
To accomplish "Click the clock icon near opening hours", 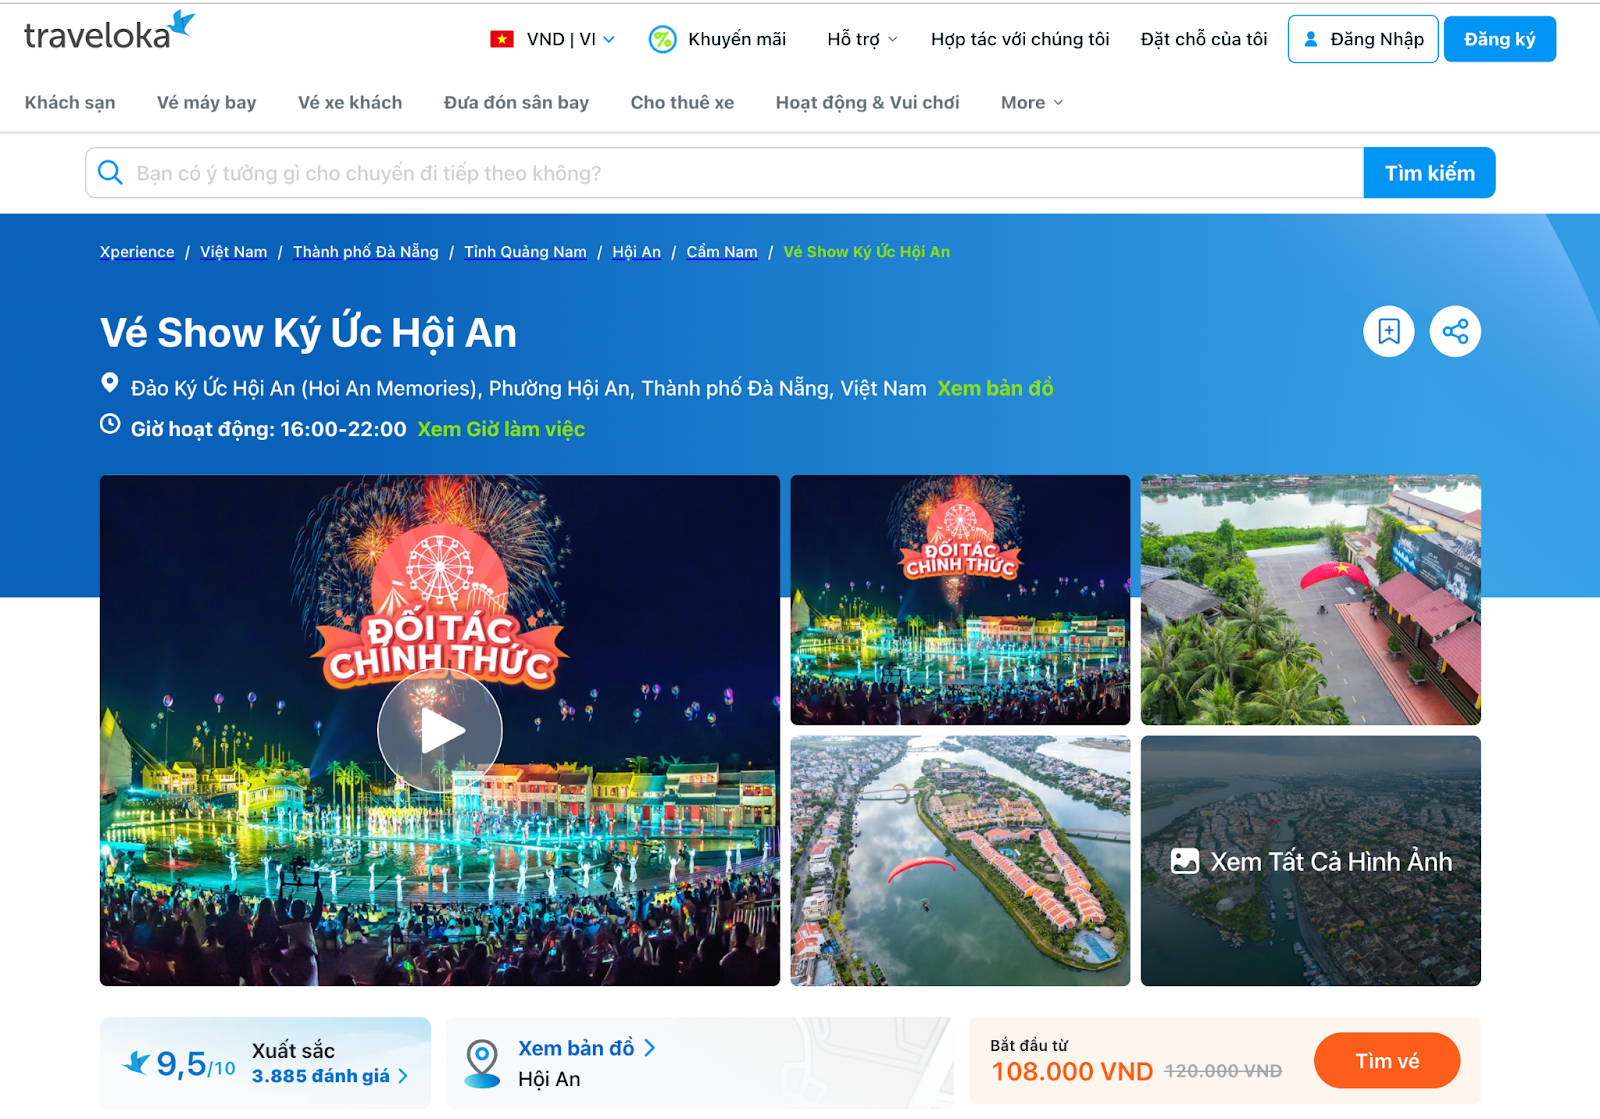I will coord(110,425).
